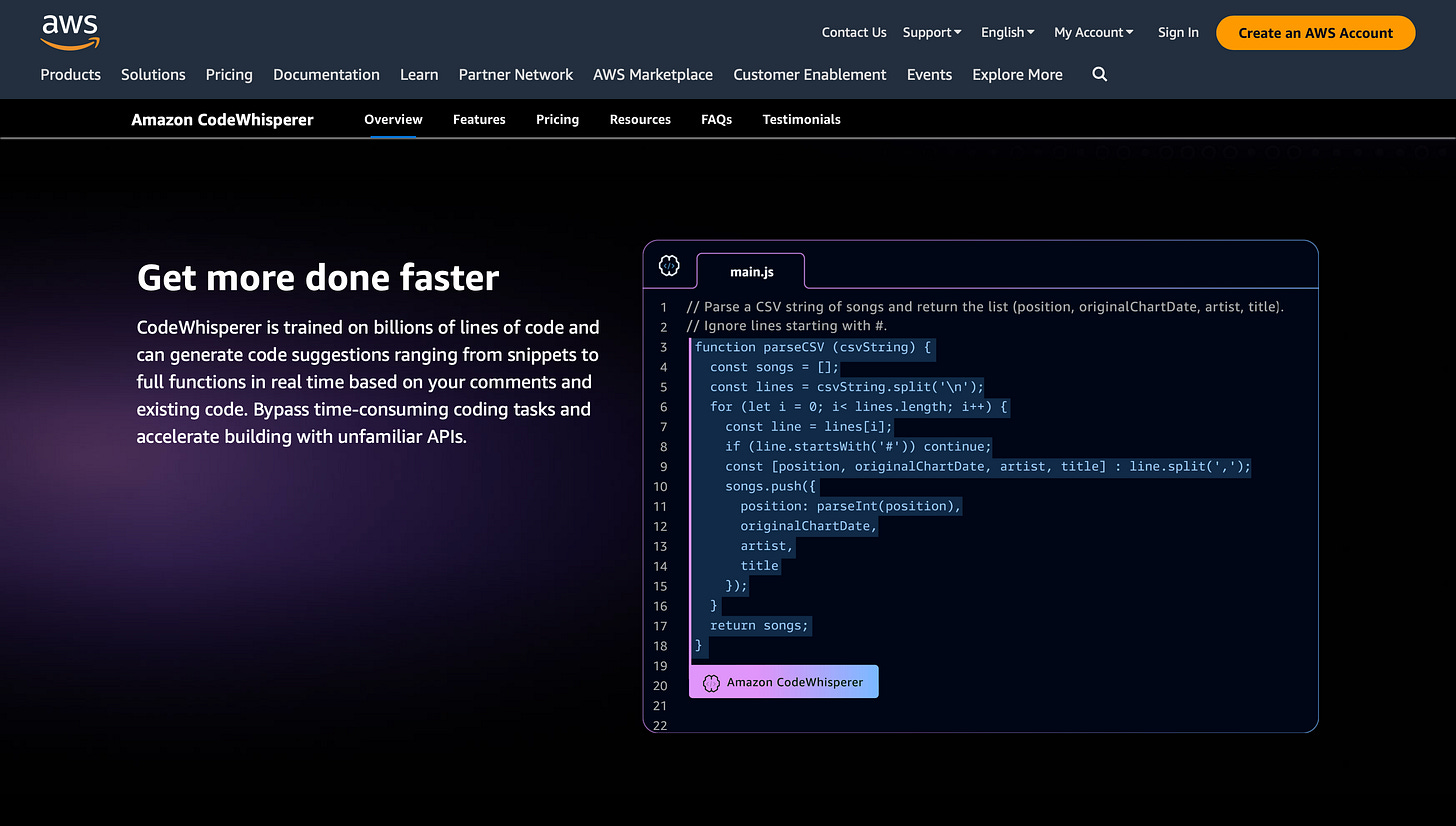This screenshot has height=826, width=1456.
Task: Click 'const songs = [];' code line
Action: coord(774,367)
